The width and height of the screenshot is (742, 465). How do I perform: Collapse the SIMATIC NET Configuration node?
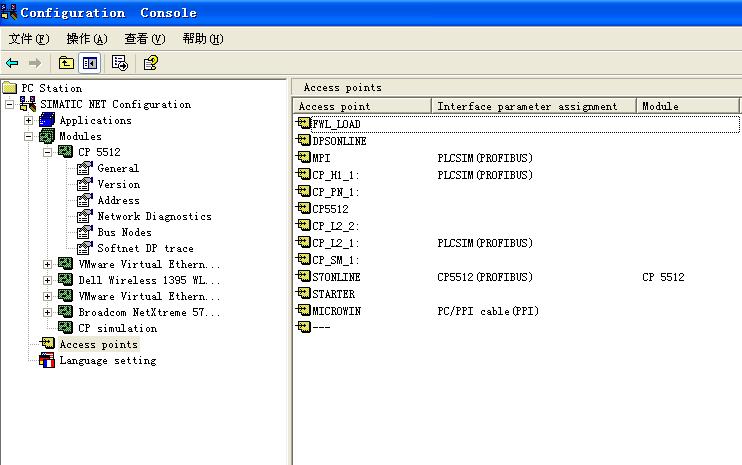coord(9,104)
